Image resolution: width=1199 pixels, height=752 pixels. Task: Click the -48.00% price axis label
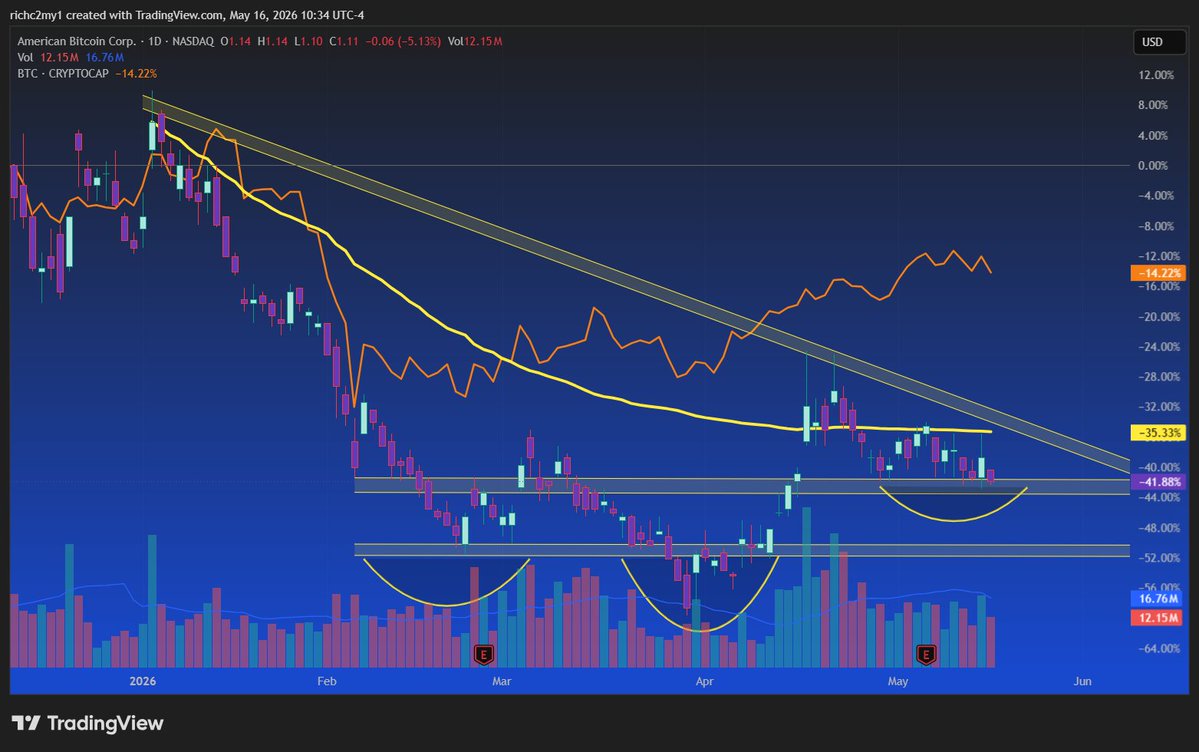pyautogui.click(x=1158, y=528)
